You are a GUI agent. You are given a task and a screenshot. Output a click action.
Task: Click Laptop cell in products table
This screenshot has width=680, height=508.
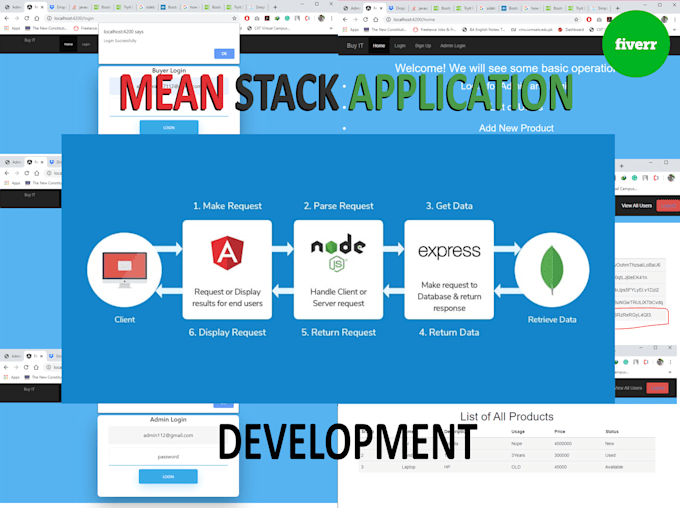[x=409, y=467]
